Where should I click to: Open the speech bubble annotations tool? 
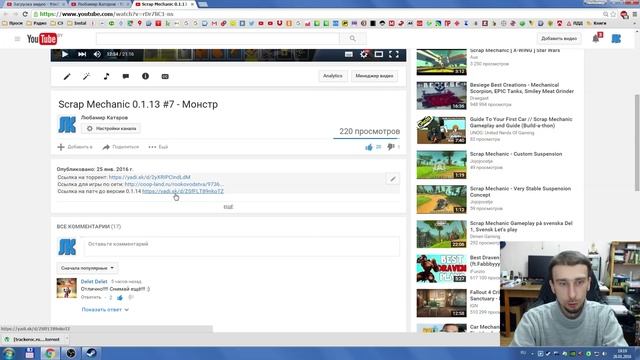coord(126,76)
